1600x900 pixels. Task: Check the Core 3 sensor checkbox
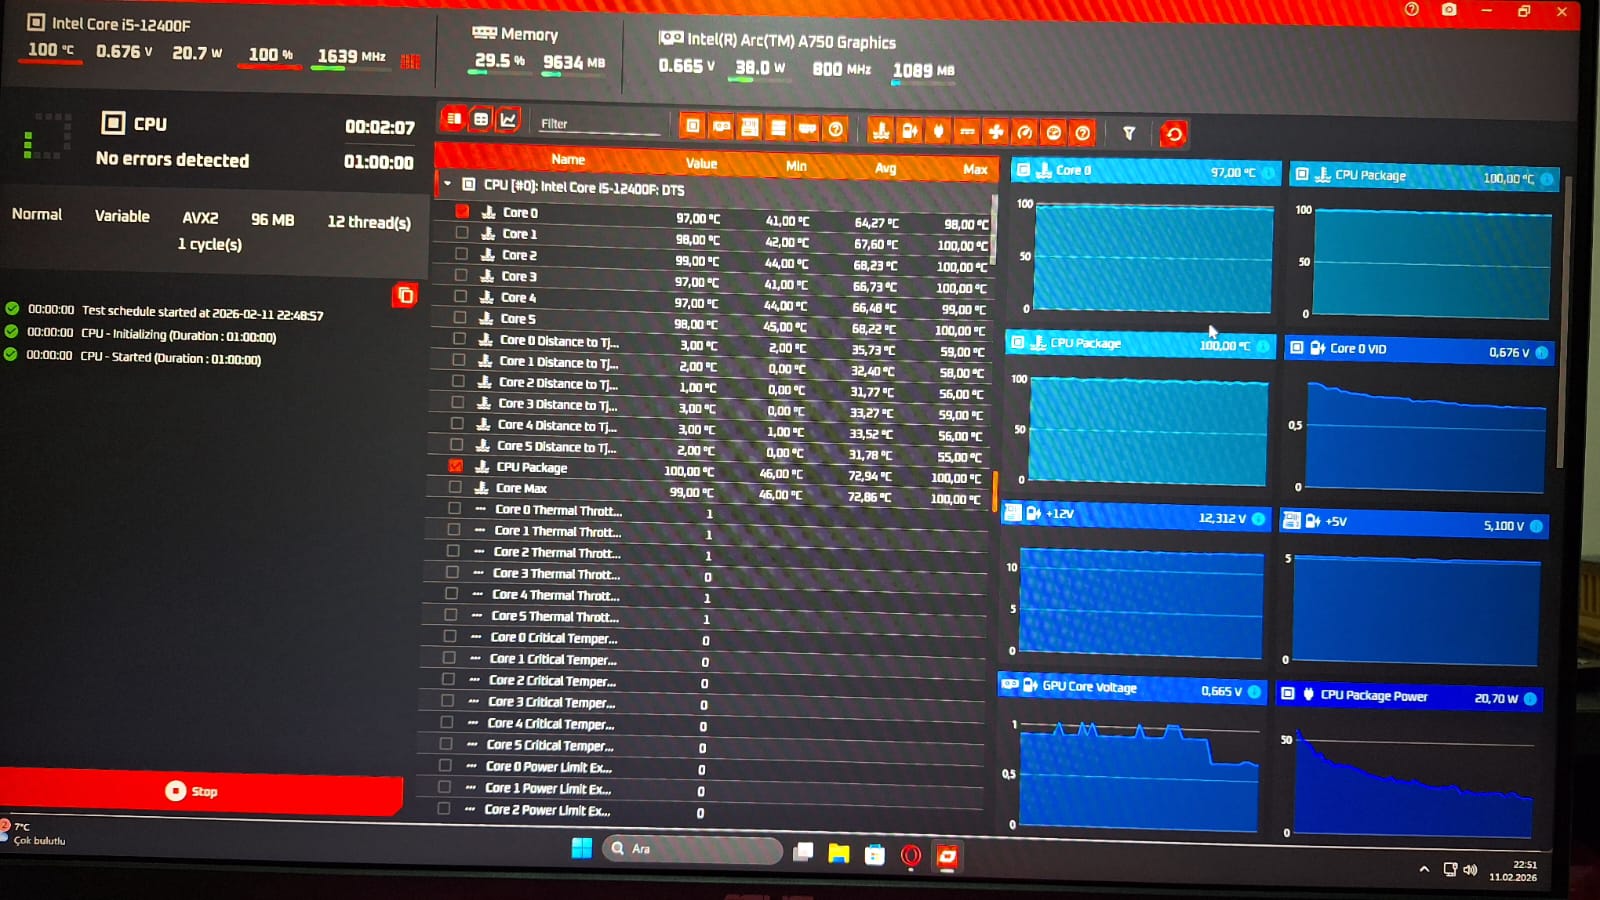pos(460,274)
